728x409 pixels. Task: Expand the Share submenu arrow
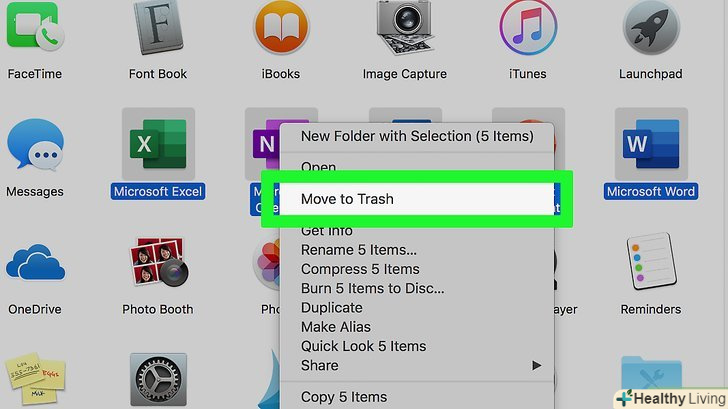click(536, 366)
